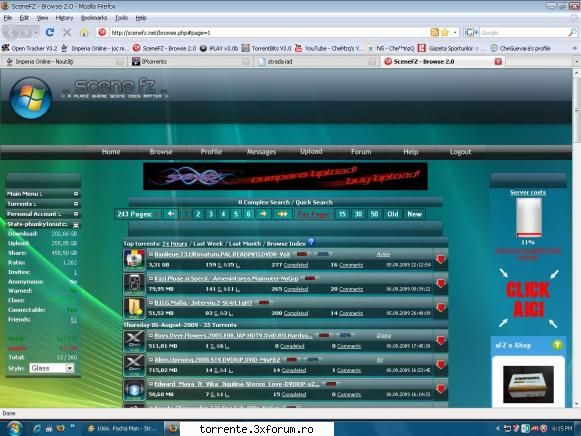The image size is (581, 436).
Task: Jump to last page with double yellow arrow
Action: [x=282, y=214]
